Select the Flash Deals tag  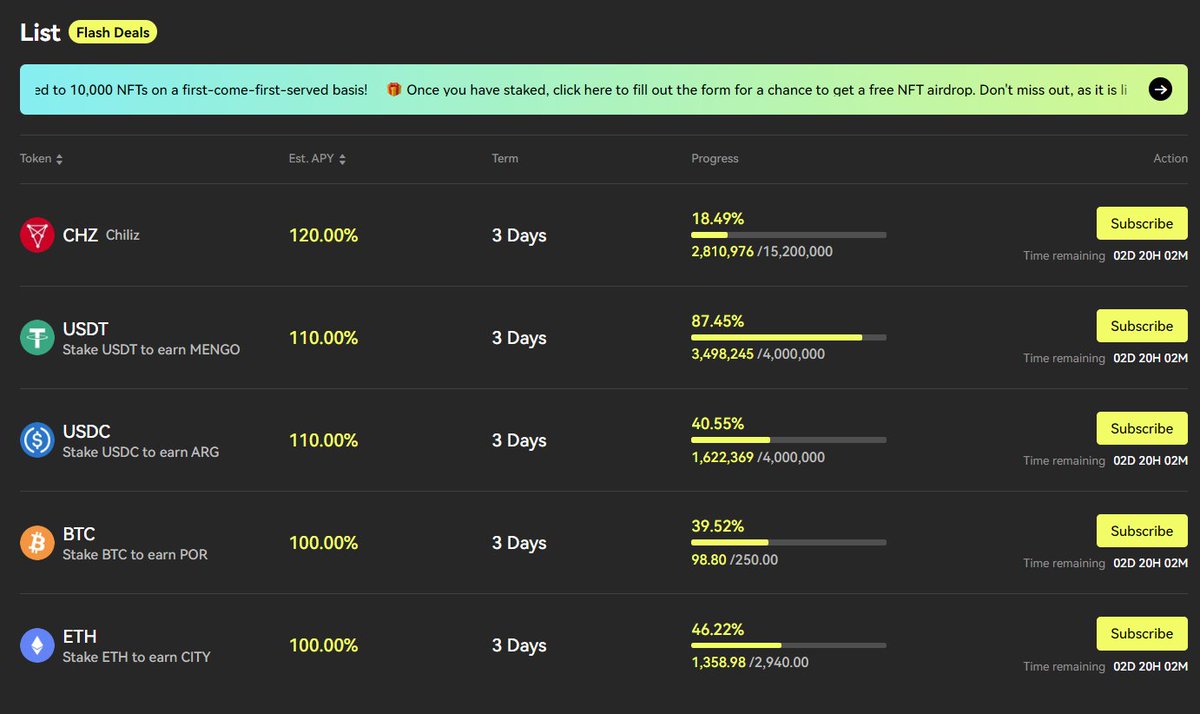point(113,33)
